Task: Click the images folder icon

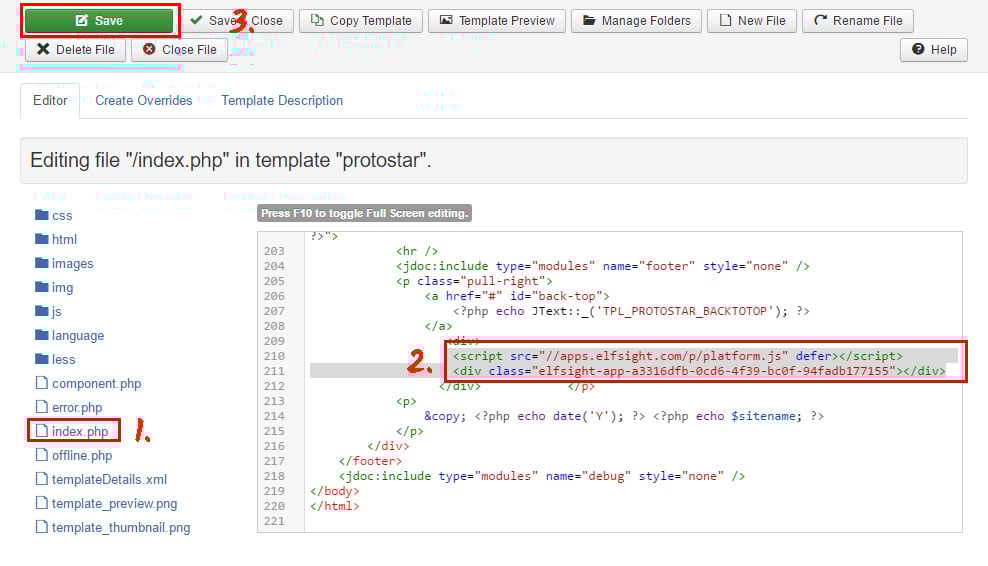Action: pyautogui.click(x=42, y=263)
